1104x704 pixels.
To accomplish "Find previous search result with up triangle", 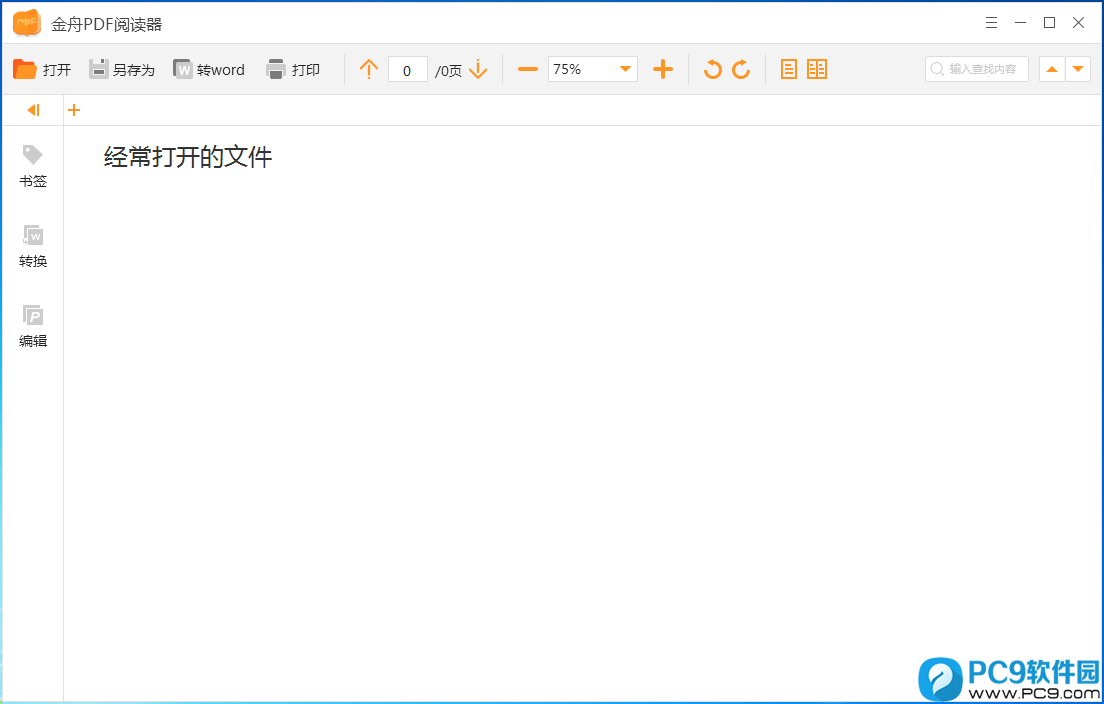I will pyautogui.click(x=1052, y=69).
